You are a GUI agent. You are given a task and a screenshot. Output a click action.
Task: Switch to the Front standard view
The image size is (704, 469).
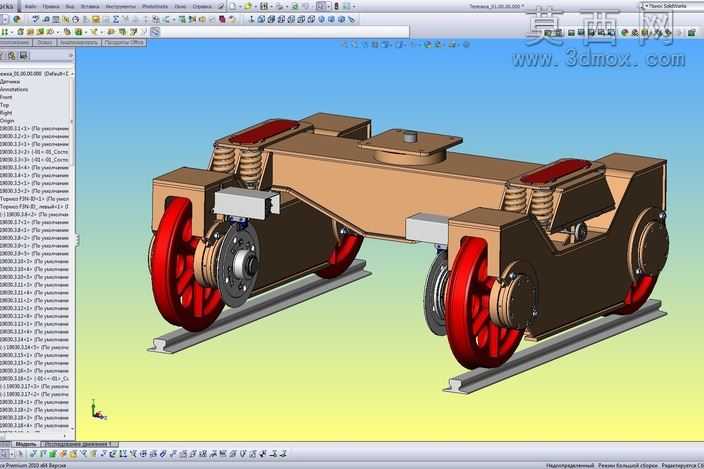point(261,19)
